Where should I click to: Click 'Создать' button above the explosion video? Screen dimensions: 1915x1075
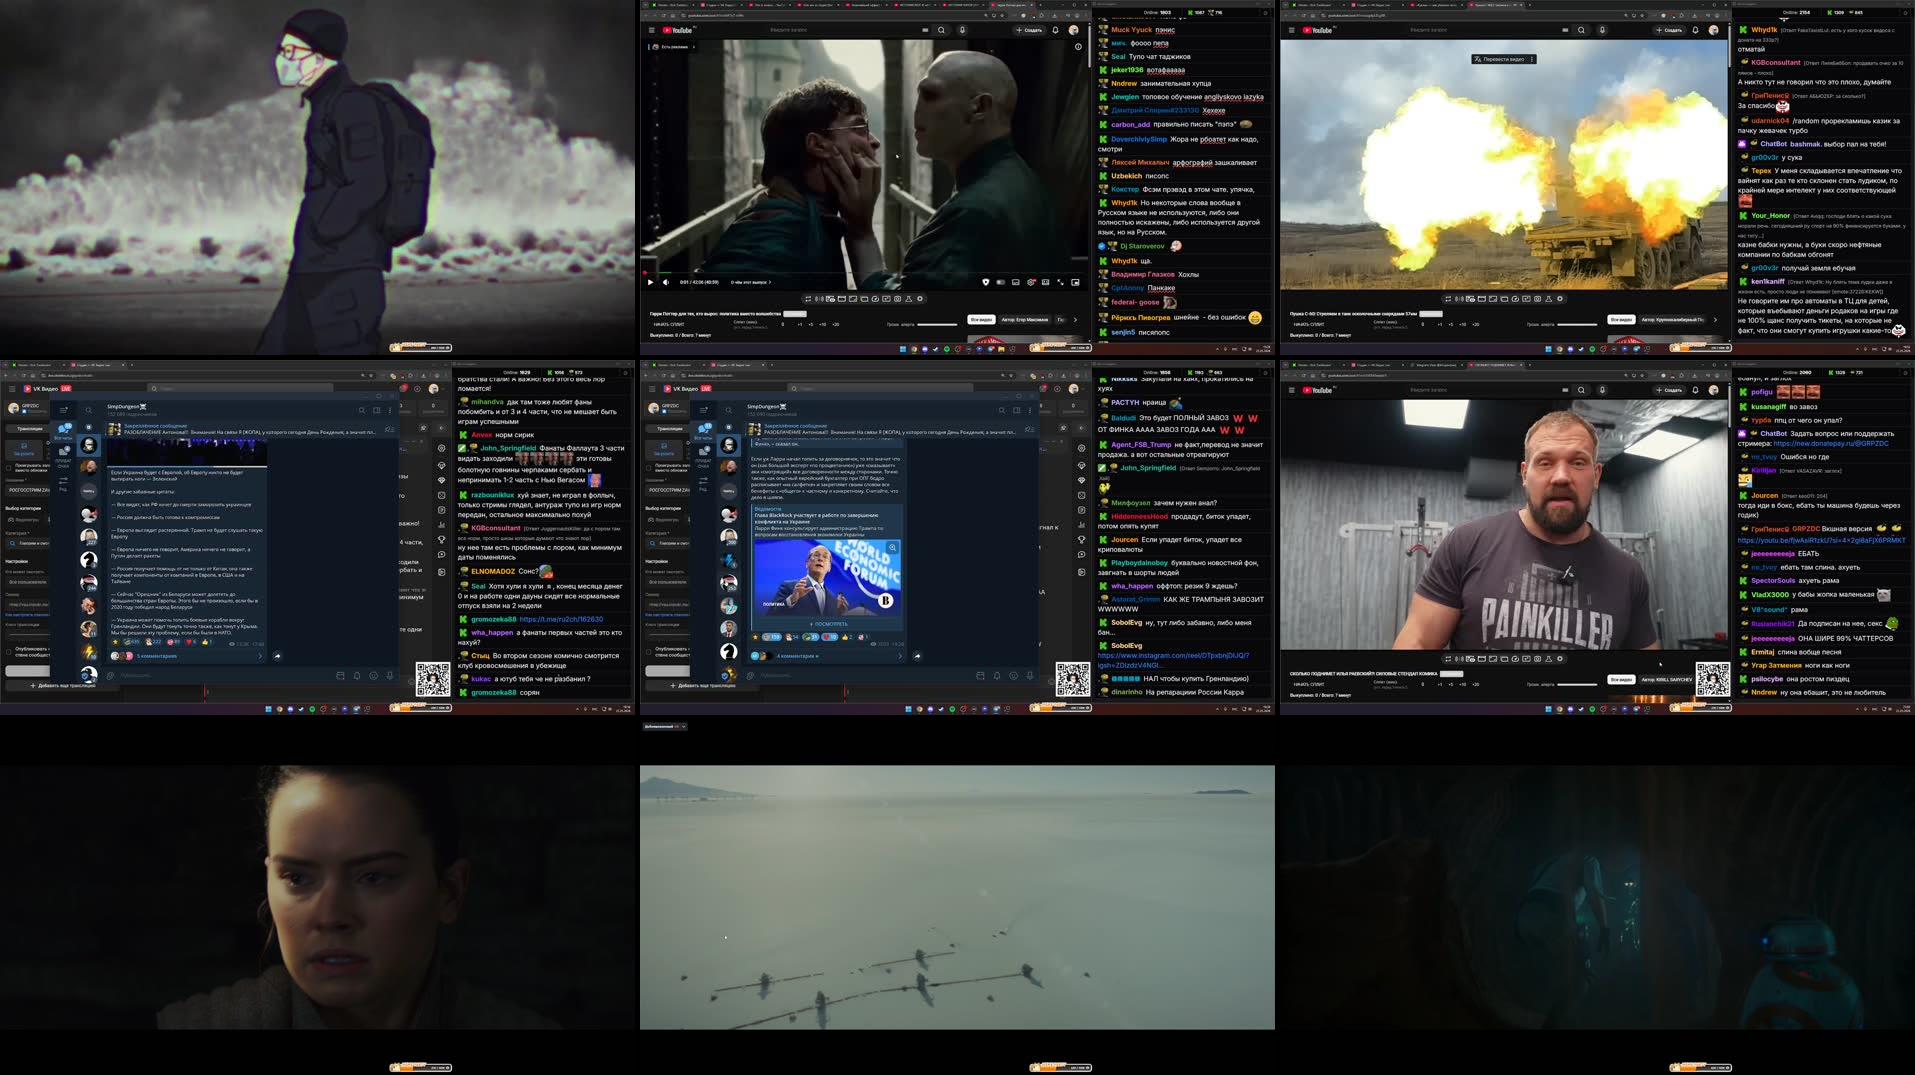pyautogui.click(x=1669, y=30)
